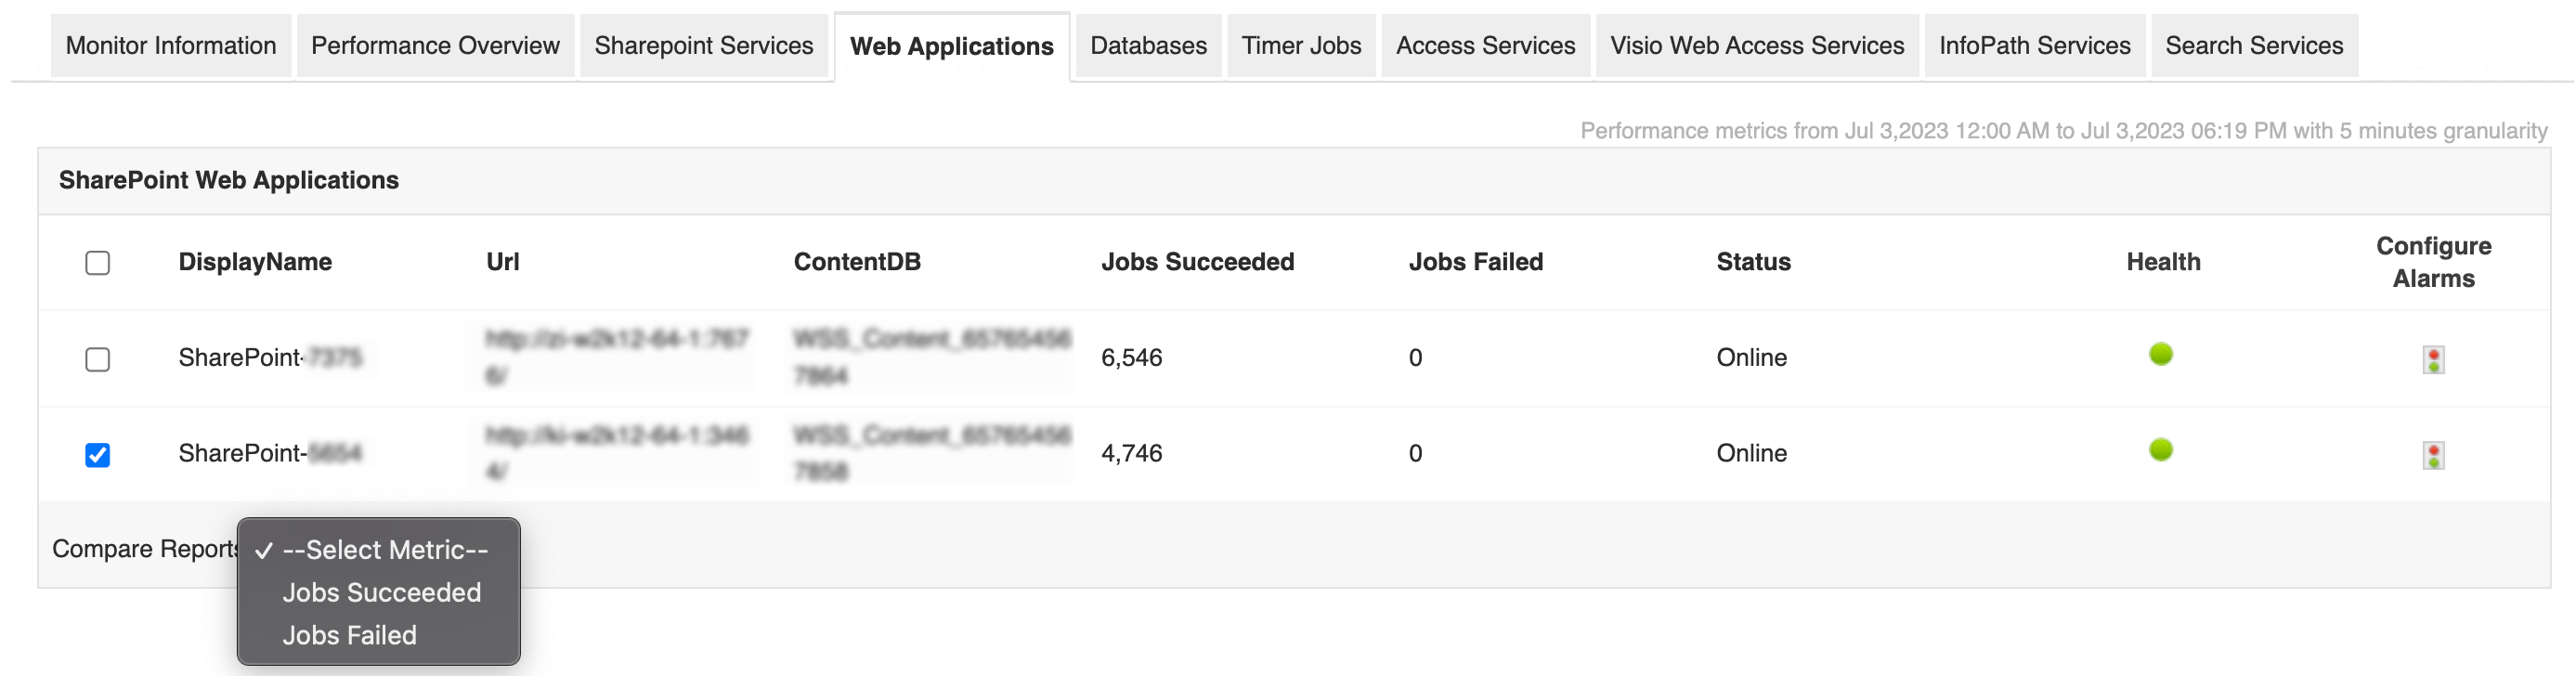Open the Sharepoint Services tab
2576x676 pixels.
pos(702,45)
